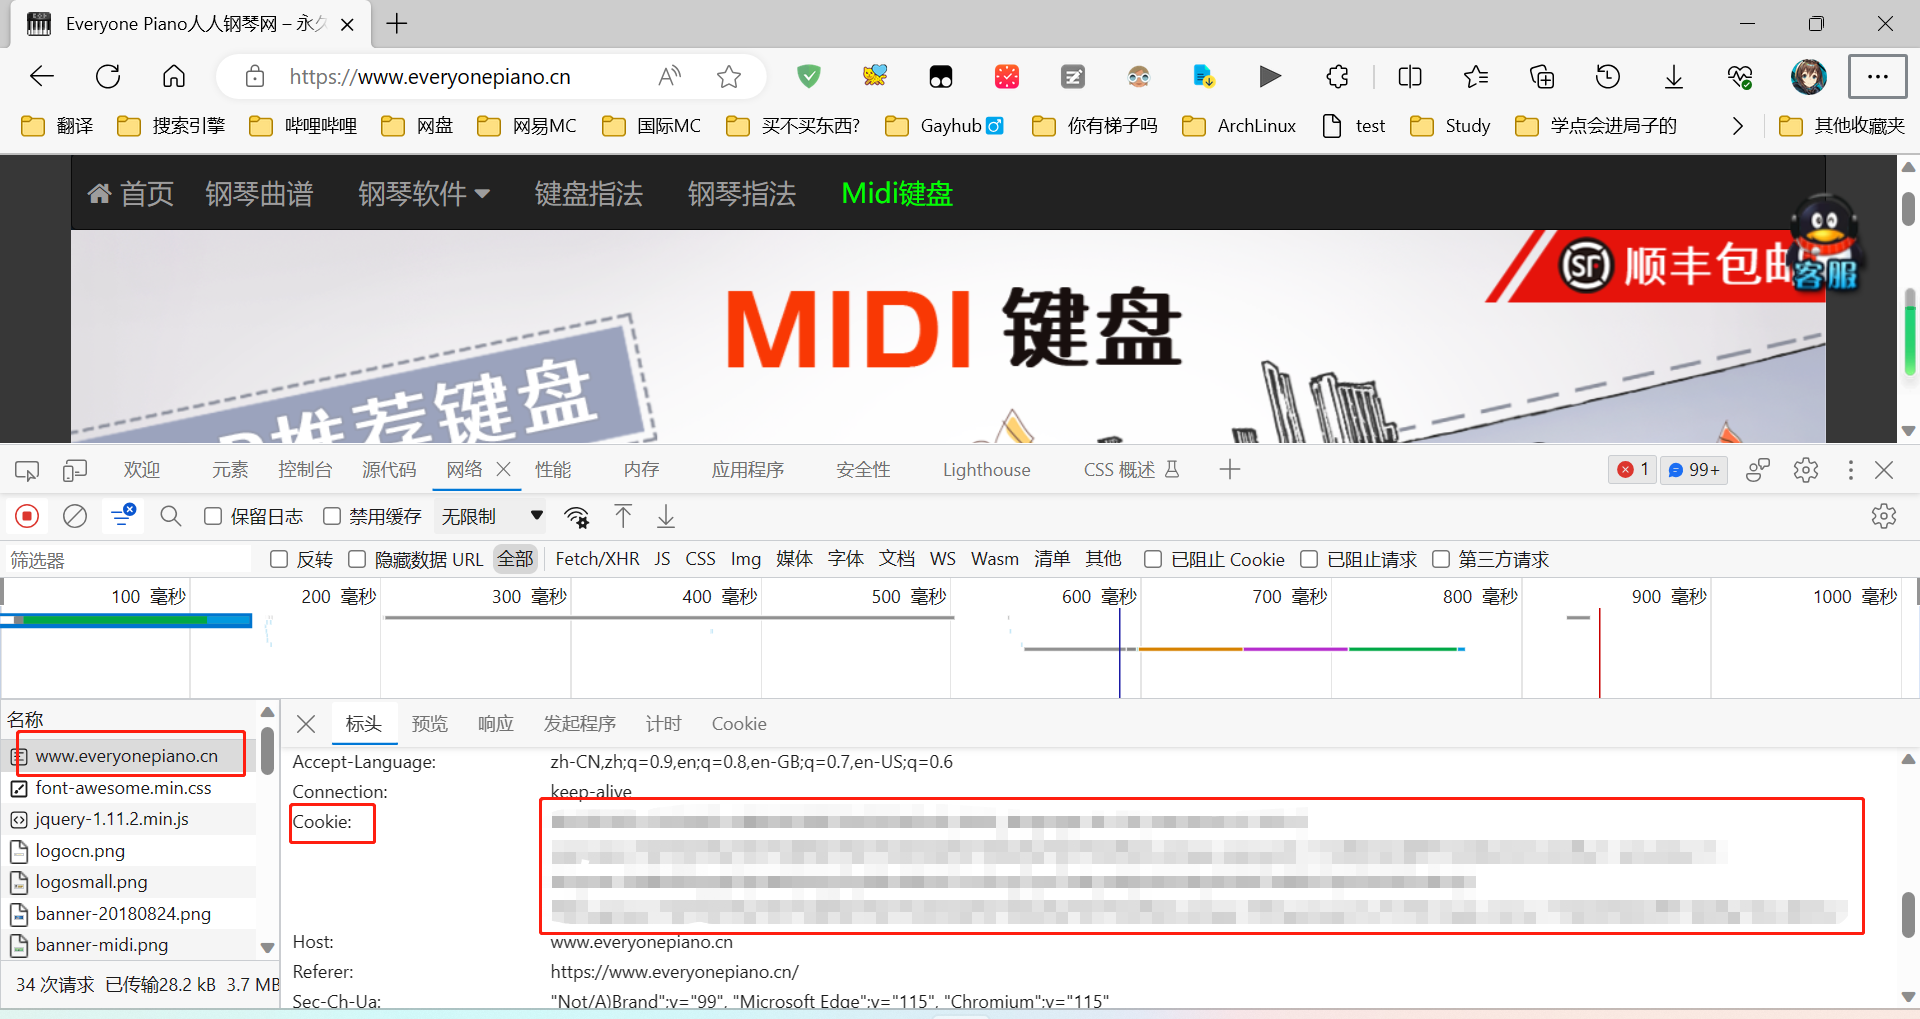Enable the 禁用缓存 checkbox
1920x1019 pixels.
click(332, 516)
